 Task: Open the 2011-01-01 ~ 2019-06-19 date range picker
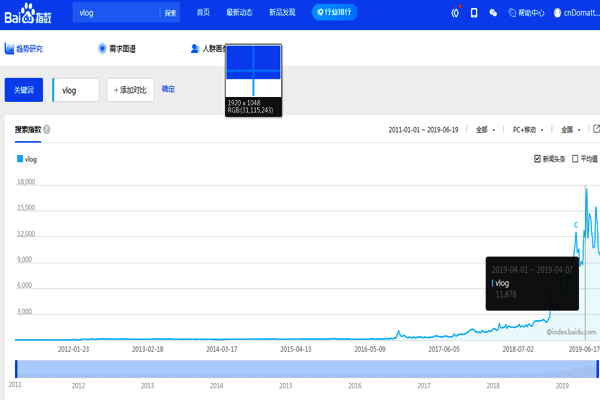click(x=425, y=130)
